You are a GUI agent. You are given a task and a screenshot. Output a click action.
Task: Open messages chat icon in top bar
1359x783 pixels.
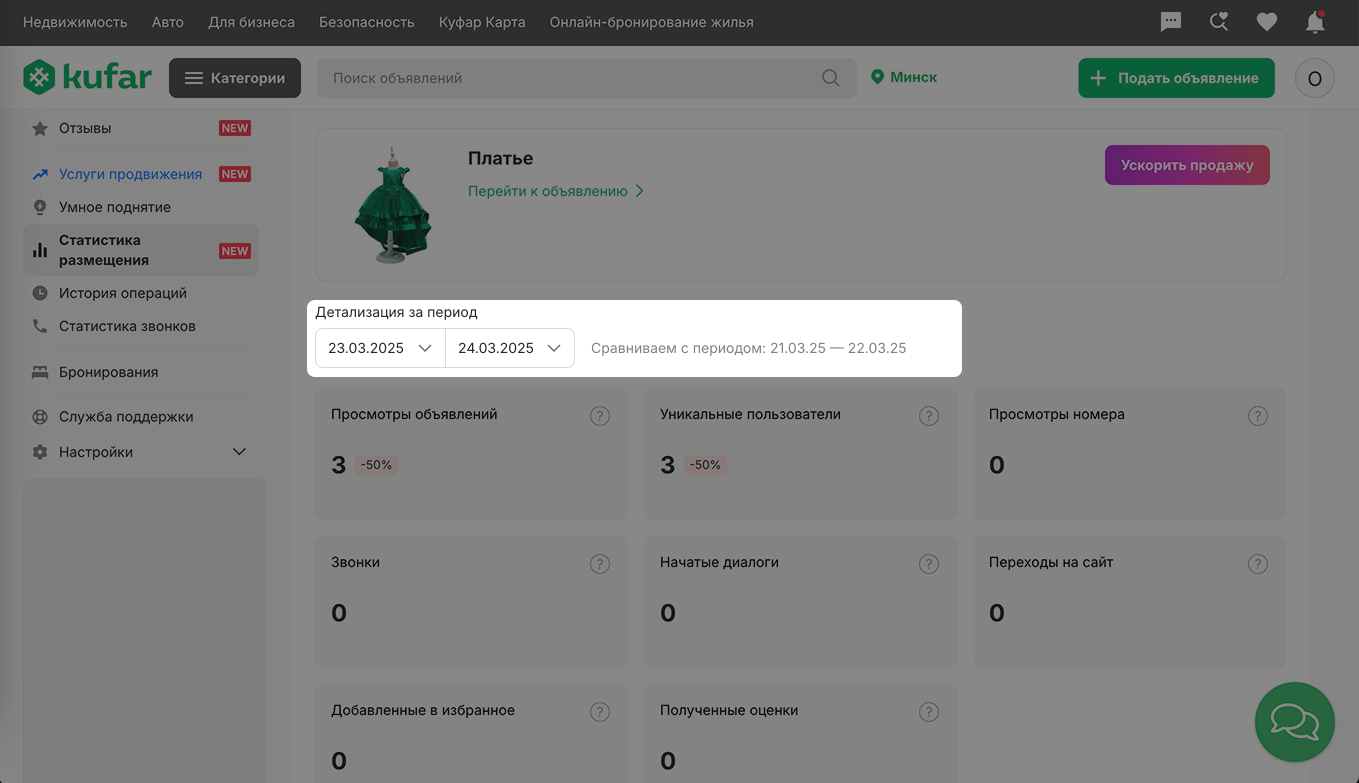[1171, 22]
